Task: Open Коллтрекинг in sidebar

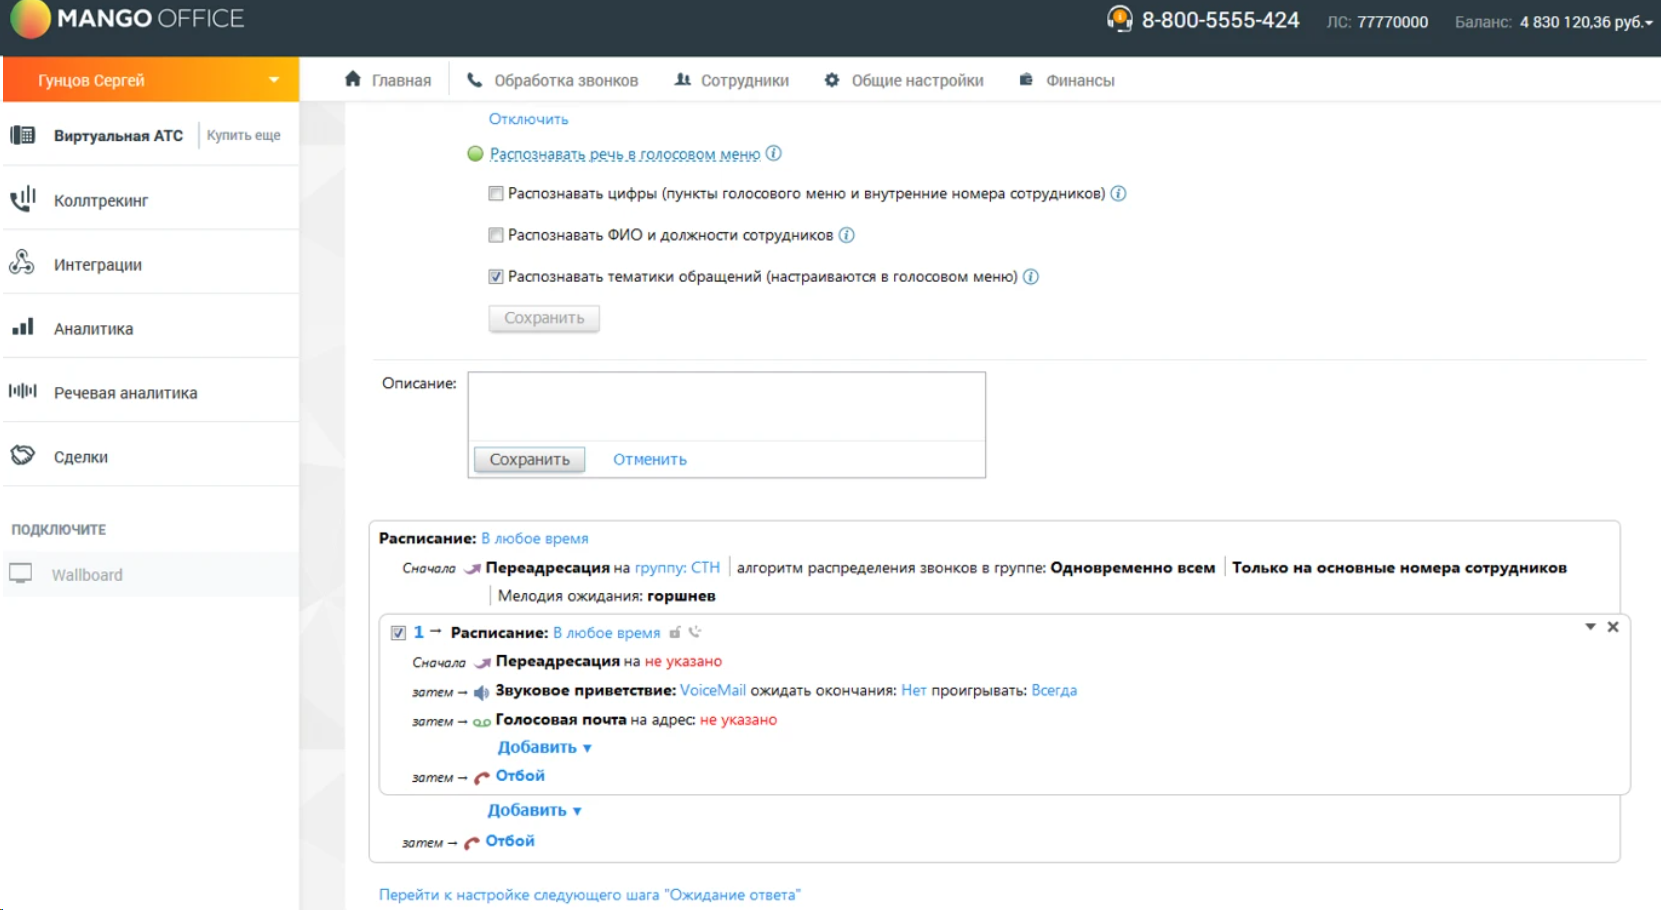Action: [101, 201]
